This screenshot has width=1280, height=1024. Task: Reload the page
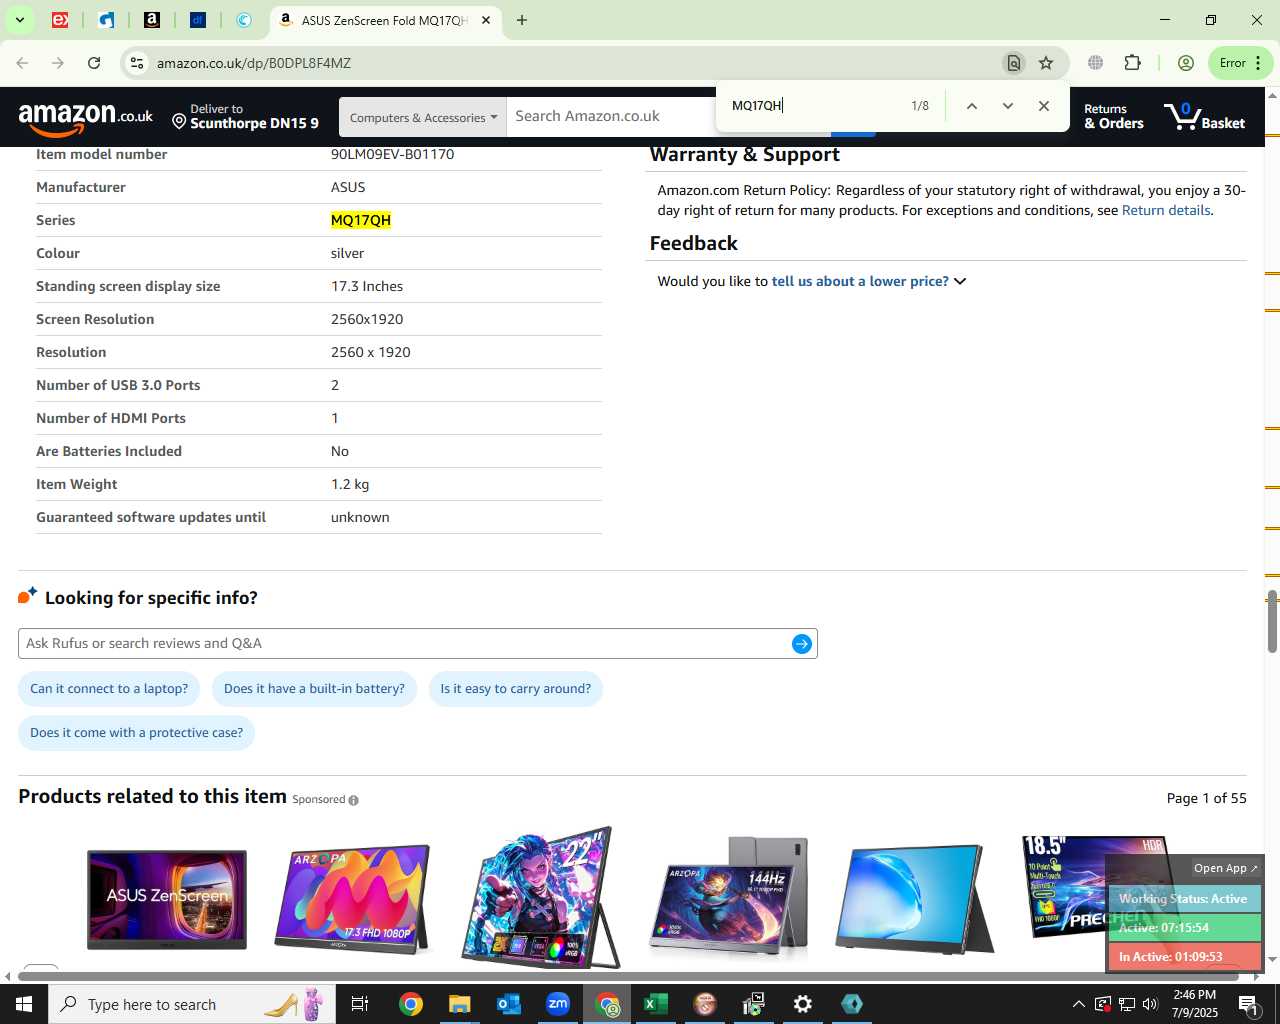(x=94, y=63)
